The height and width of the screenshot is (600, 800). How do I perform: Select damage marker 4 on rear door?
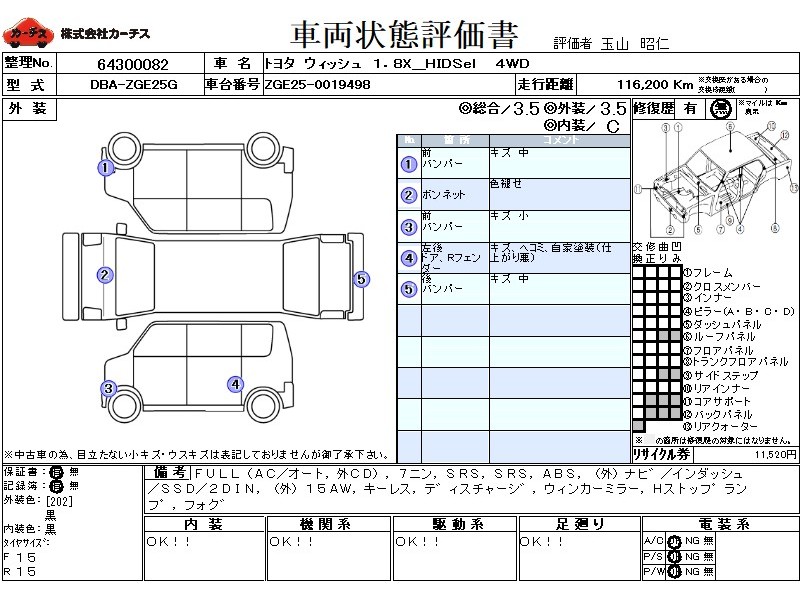coord(235,383)
